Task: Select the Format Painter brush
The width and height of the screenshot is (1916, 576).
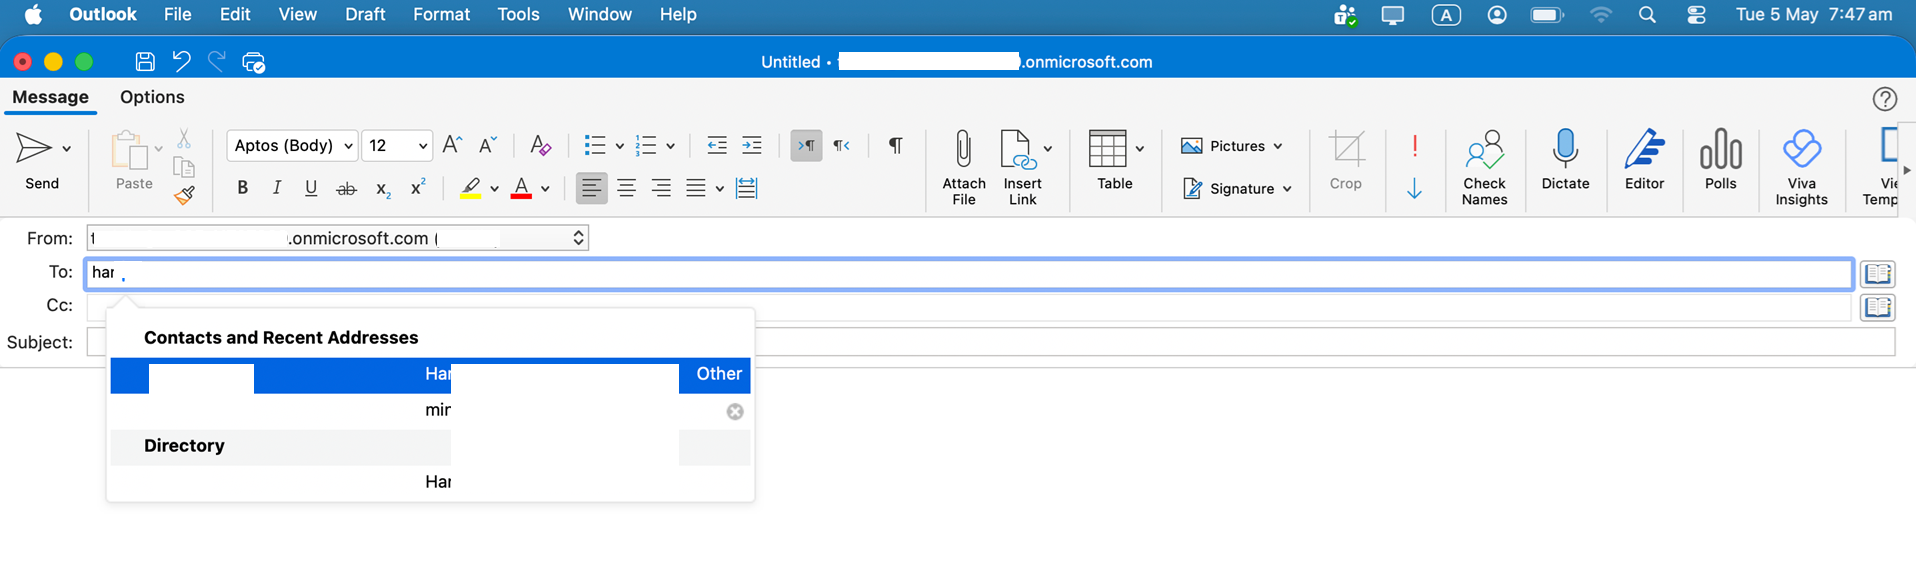Action: (184, 195)
